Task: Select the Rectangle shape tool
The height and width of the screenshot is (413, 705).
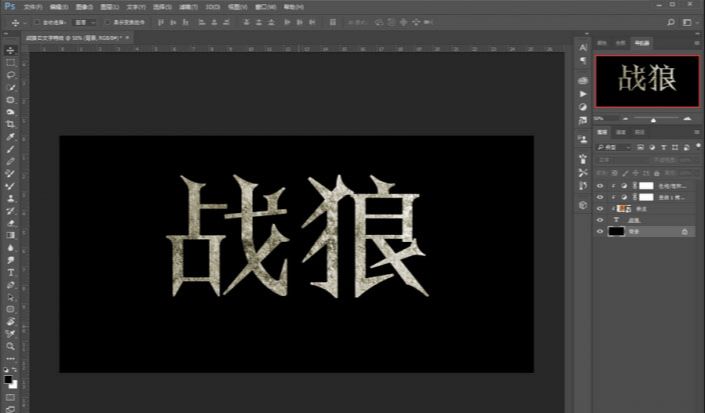Action: 10,309
